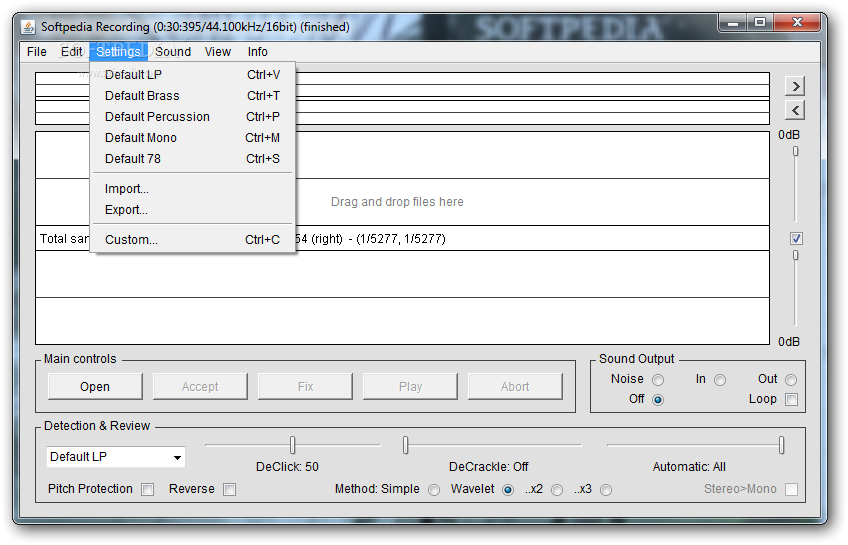
Task: Select Import... from Settings menu
Action: point(193,189)
